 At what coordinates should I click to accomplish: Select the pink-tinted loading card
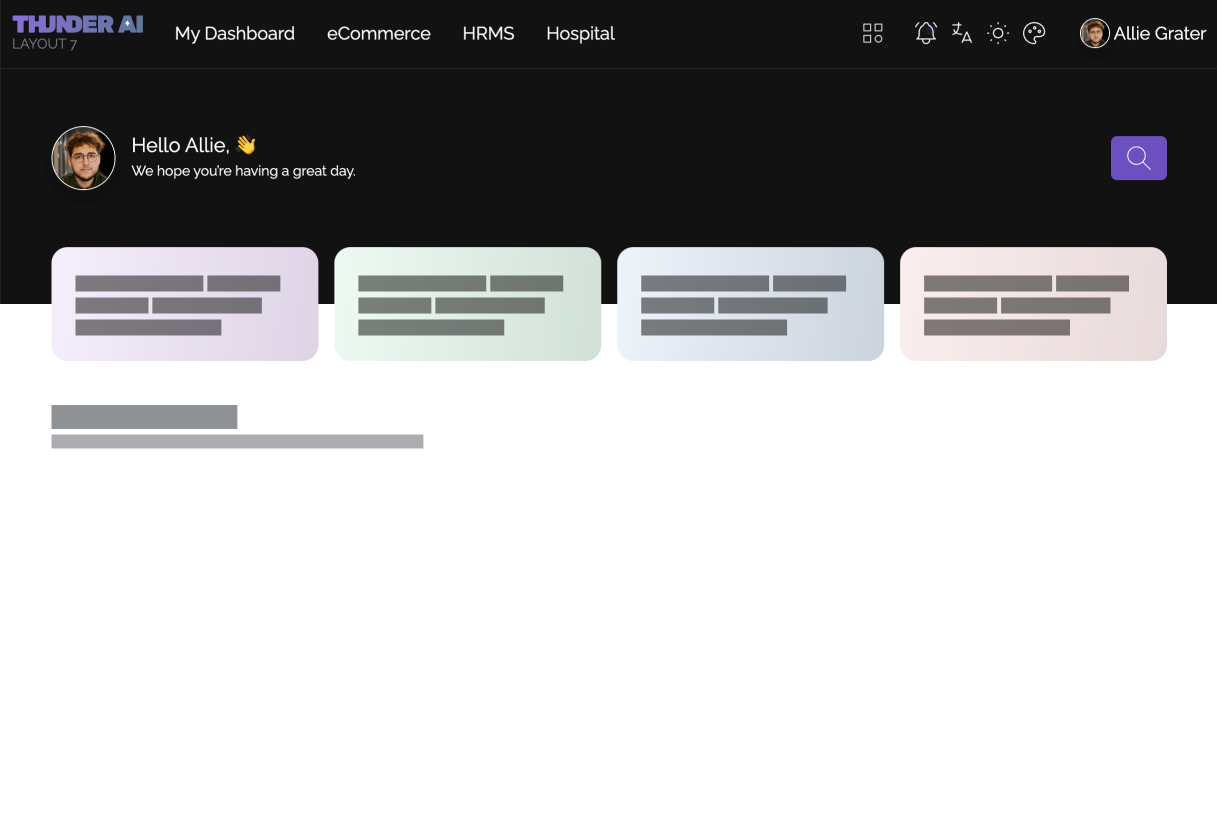[x=1033, y=304]
